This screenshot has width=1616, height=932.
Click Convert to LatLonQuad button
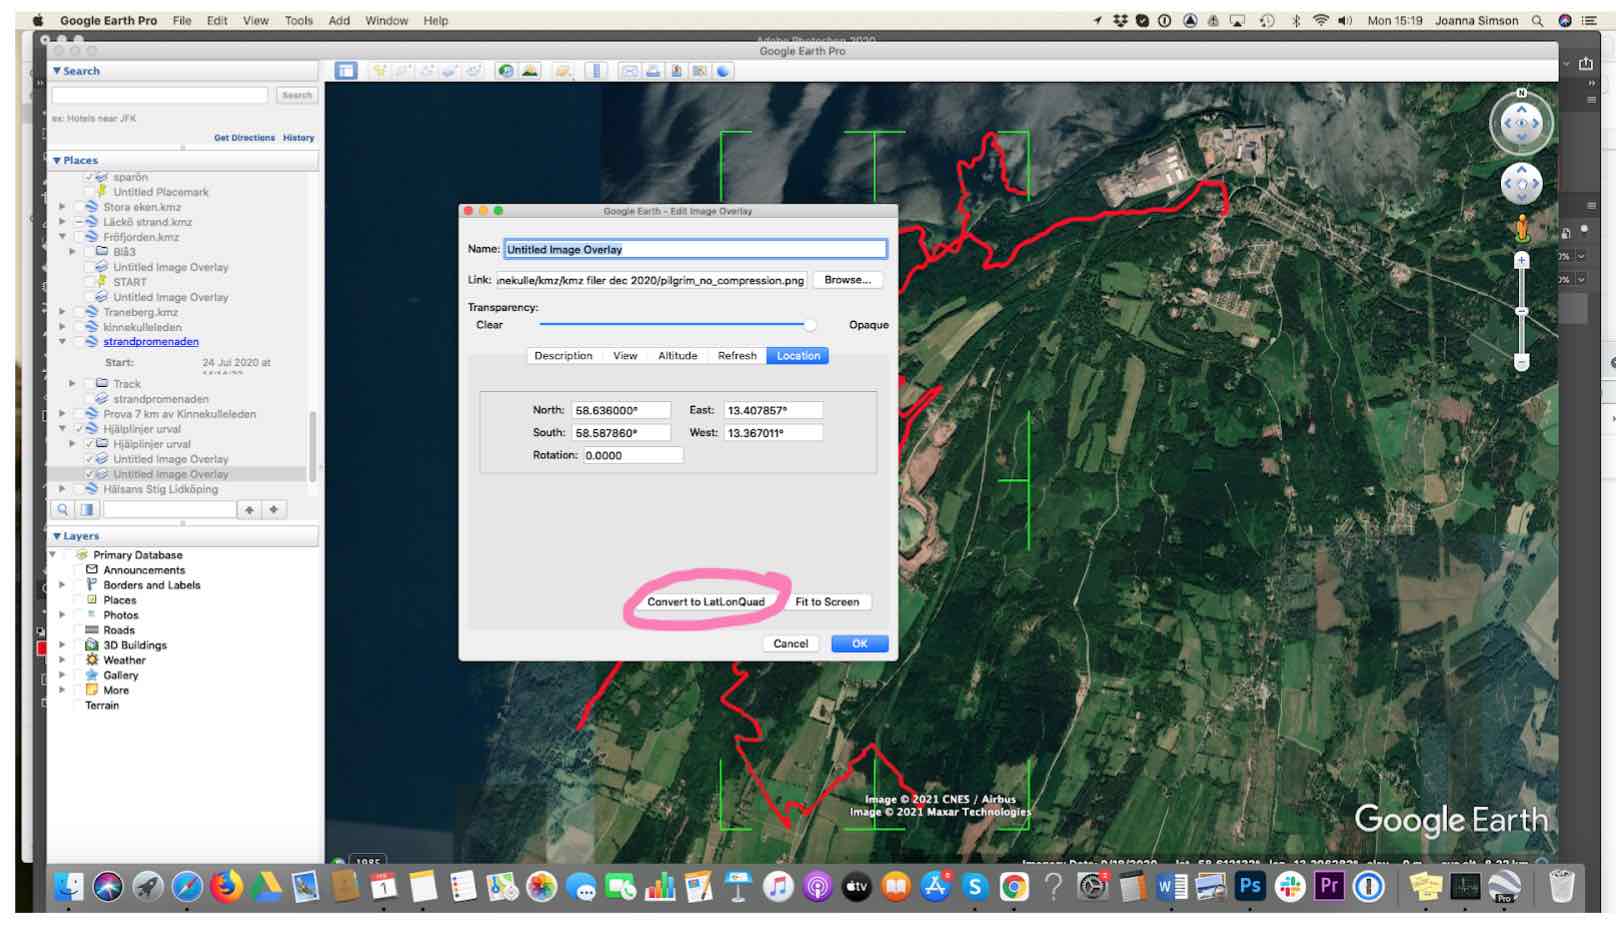tap(706, 602)
